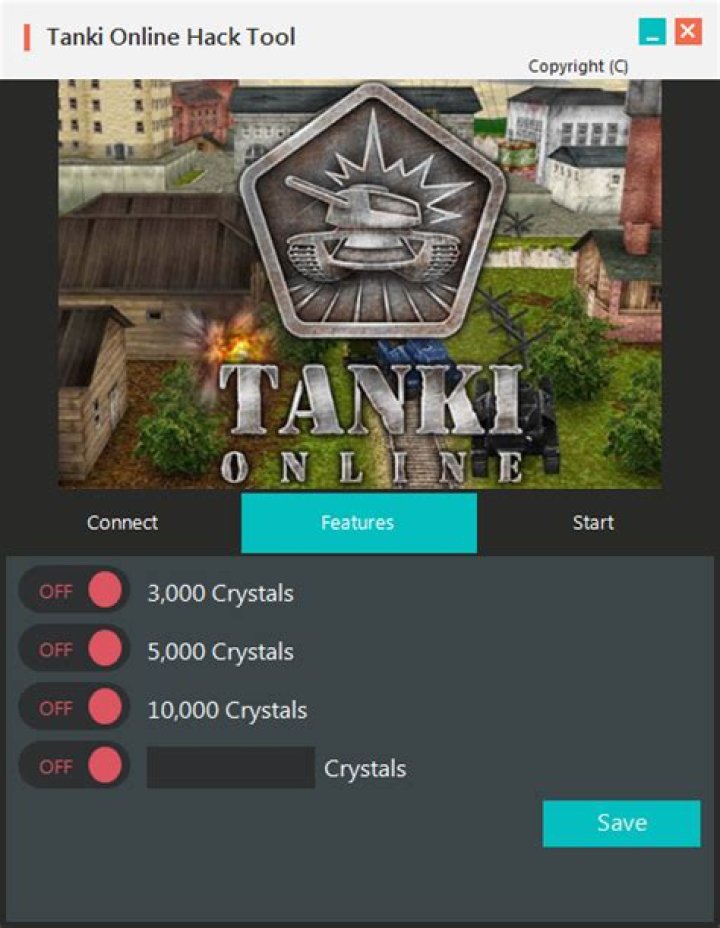Viewport: 720px width, 928px height.
Task: Enable the 5,000 Crystals switch
Action: pyautogui.click(x=74, y=648)
